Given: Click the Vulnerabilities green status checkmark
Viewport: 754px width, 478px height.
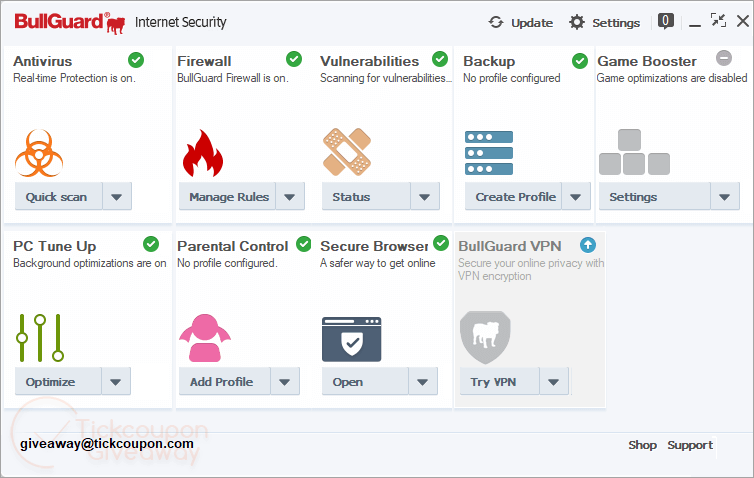Looking at the screenshot, I should (440, 59).
